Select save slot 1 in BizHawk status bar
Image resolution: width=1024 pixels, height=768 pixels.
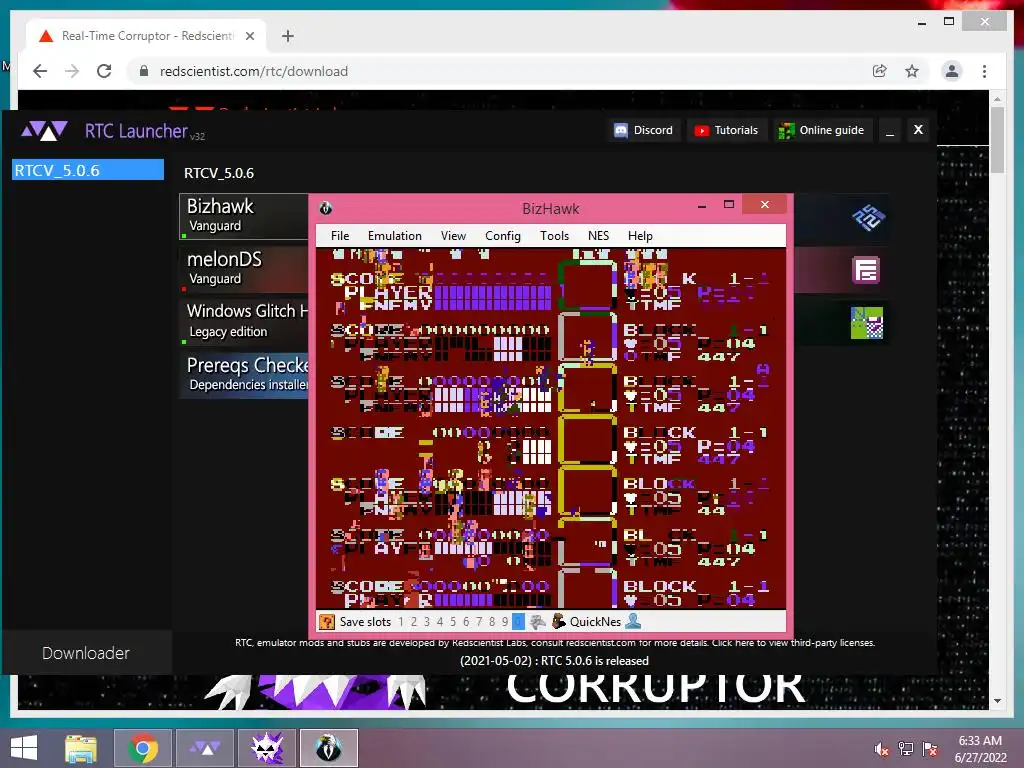tap(400, 622)
